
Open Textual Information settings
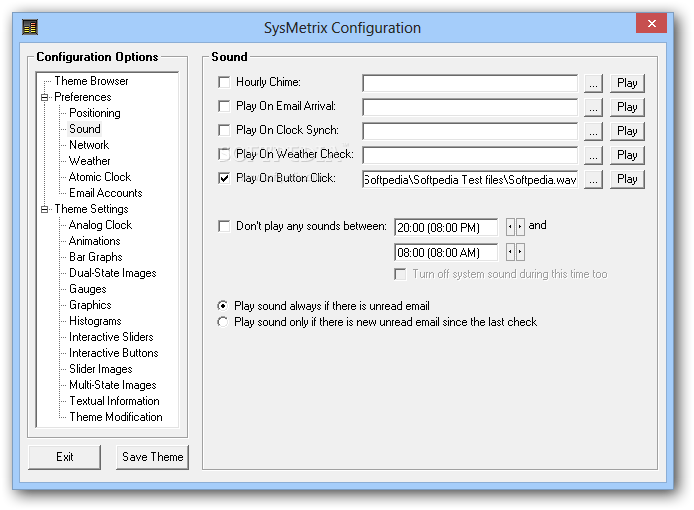[114, 401]
